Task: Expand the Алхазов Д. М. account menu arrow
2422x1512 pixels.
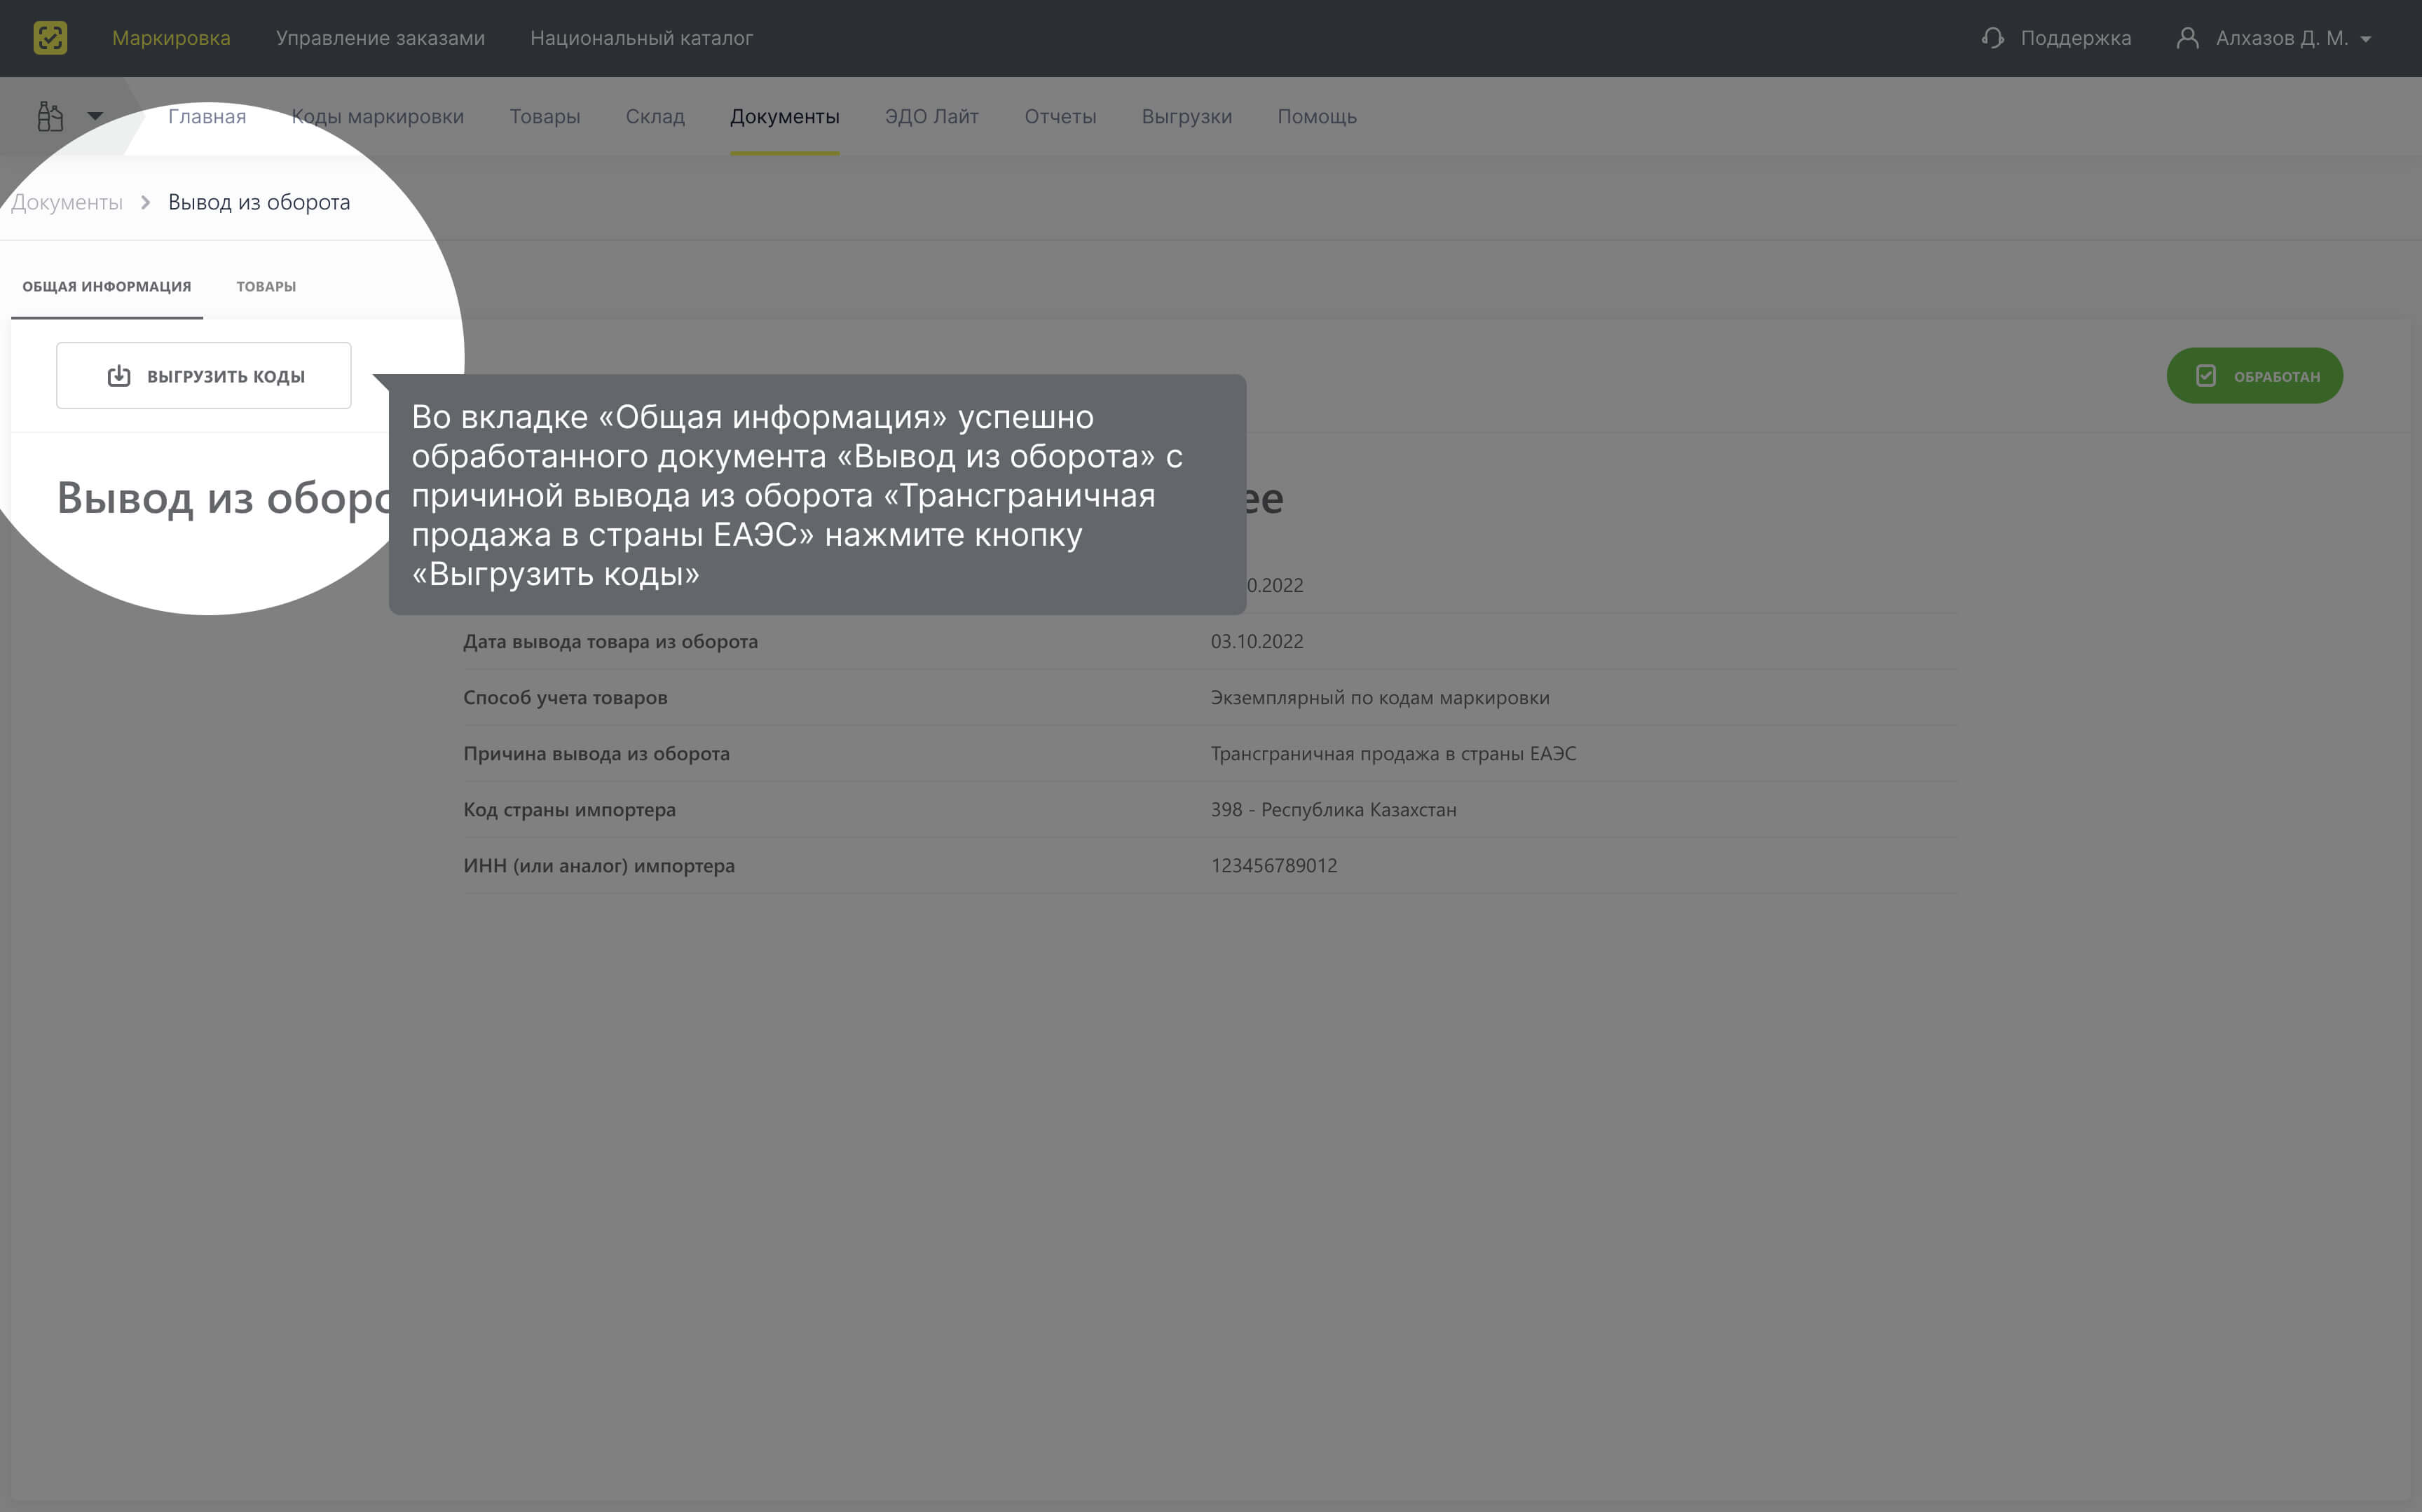Action: [2365, 39]
